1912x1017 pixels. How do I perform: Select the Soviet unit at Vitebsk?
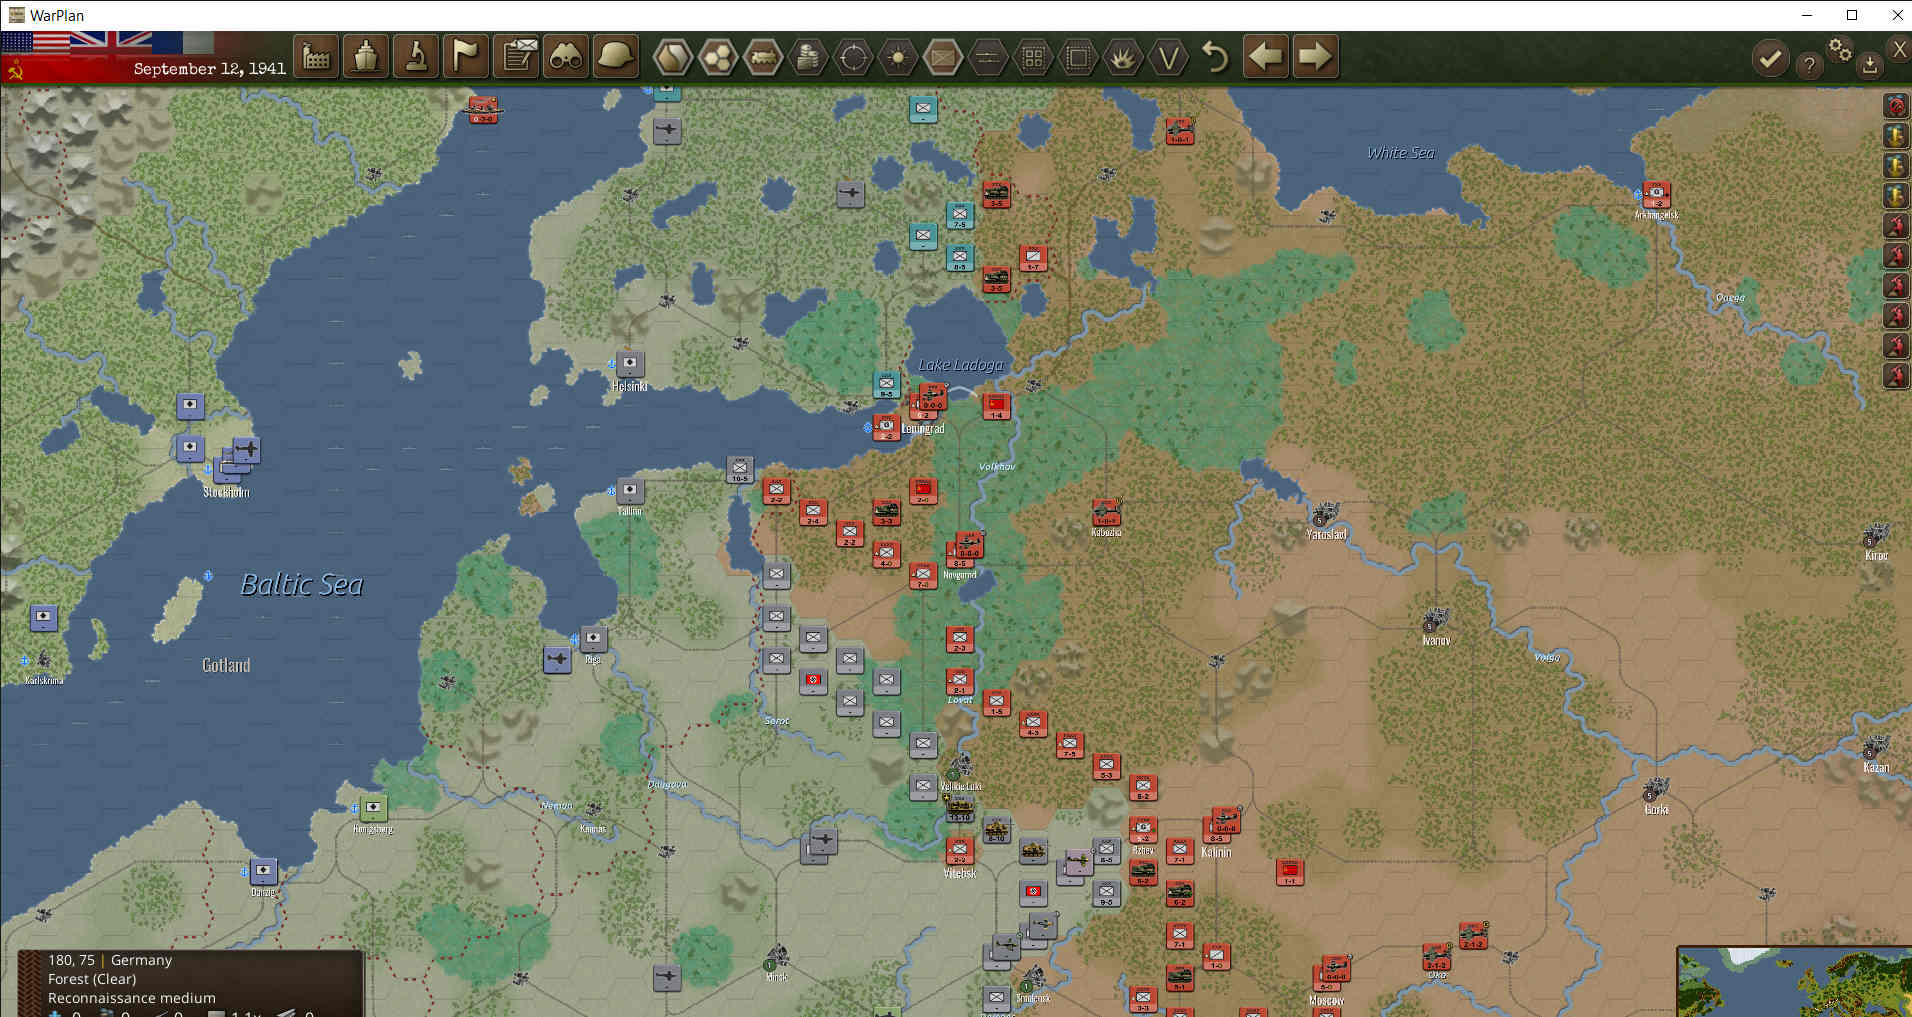click(x=959, y=851)
